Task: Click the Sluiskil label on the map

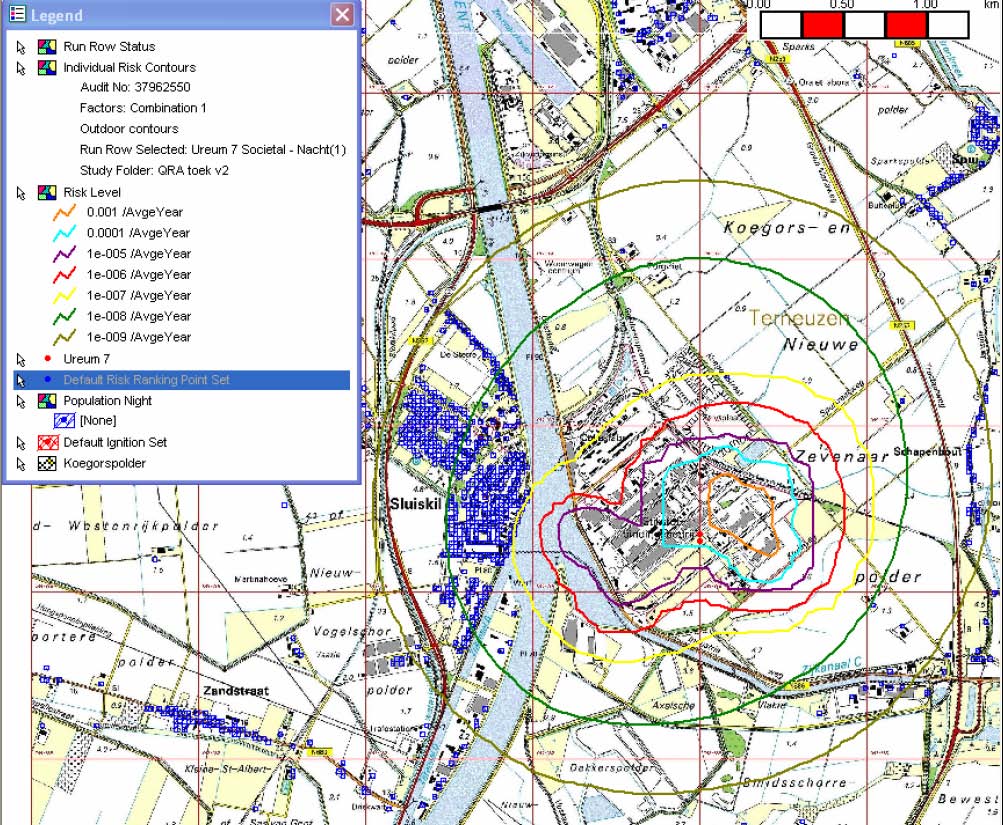Action: tap(415, 505)
